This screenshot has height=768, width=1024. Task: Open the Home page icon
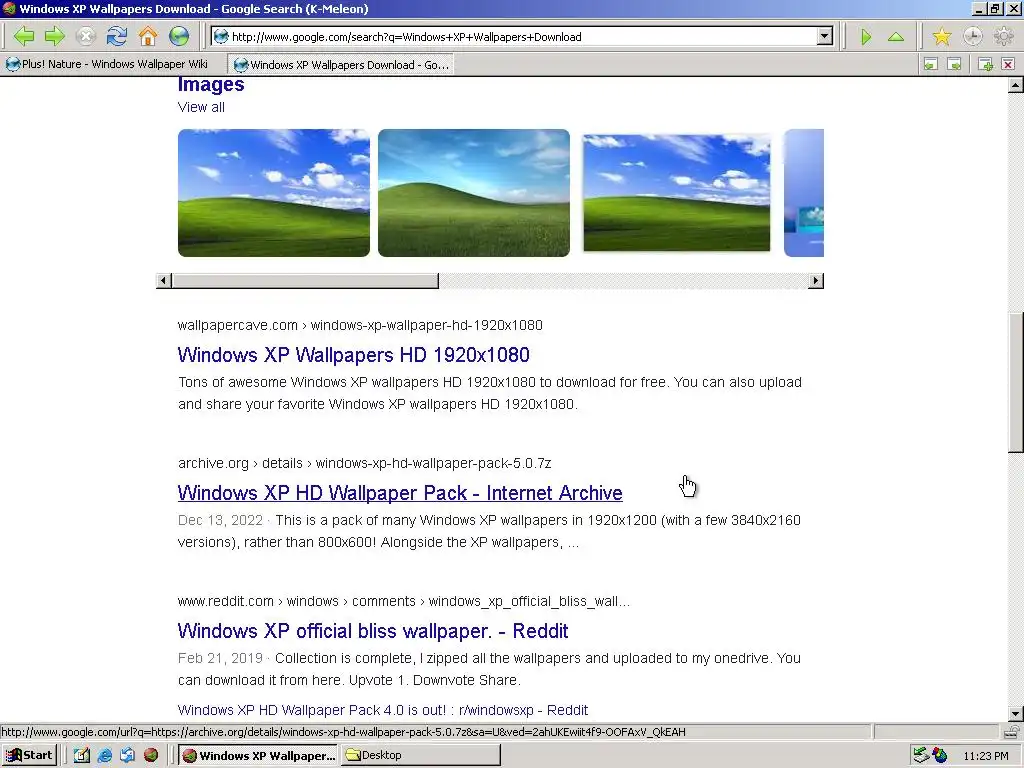coord(148,36)
